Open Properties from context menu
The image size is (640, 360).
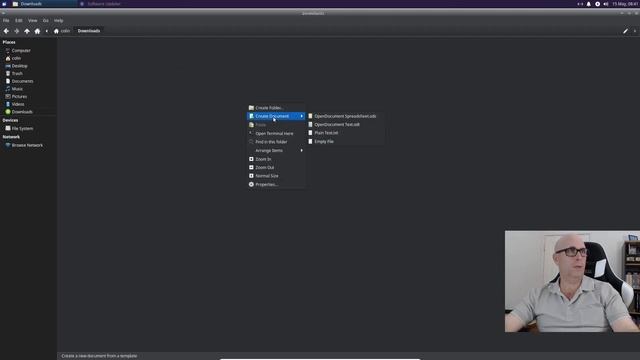point(276,184)
